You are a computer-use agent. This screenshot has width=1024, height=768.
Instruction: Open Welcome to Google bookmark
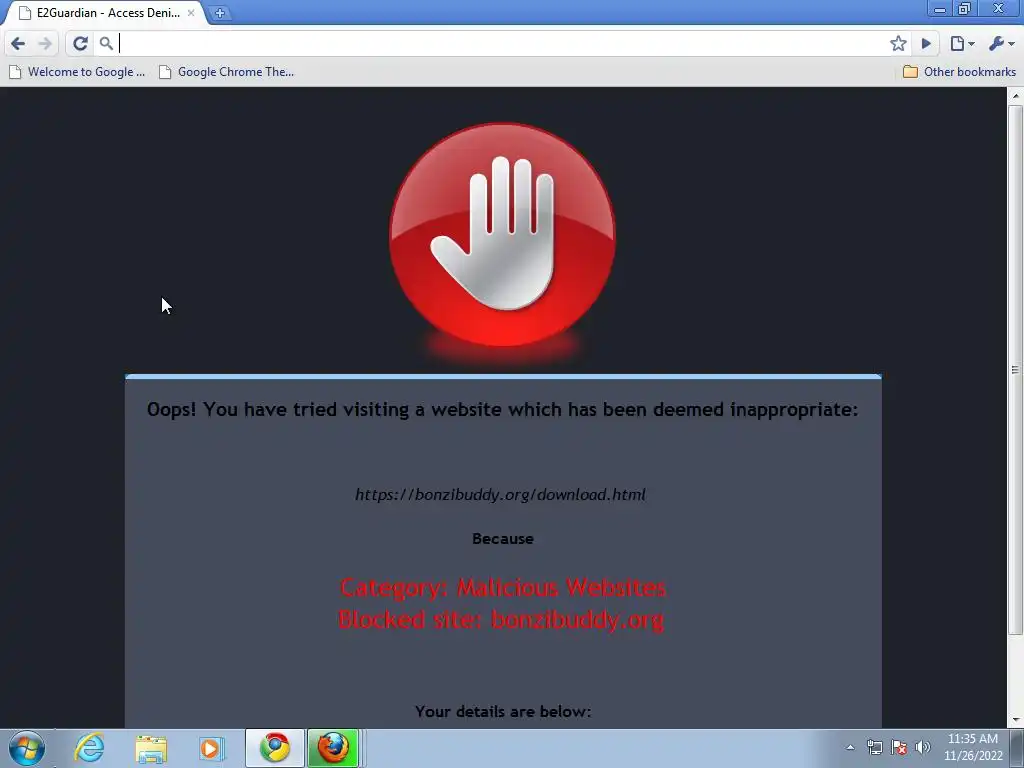point(77,72)
